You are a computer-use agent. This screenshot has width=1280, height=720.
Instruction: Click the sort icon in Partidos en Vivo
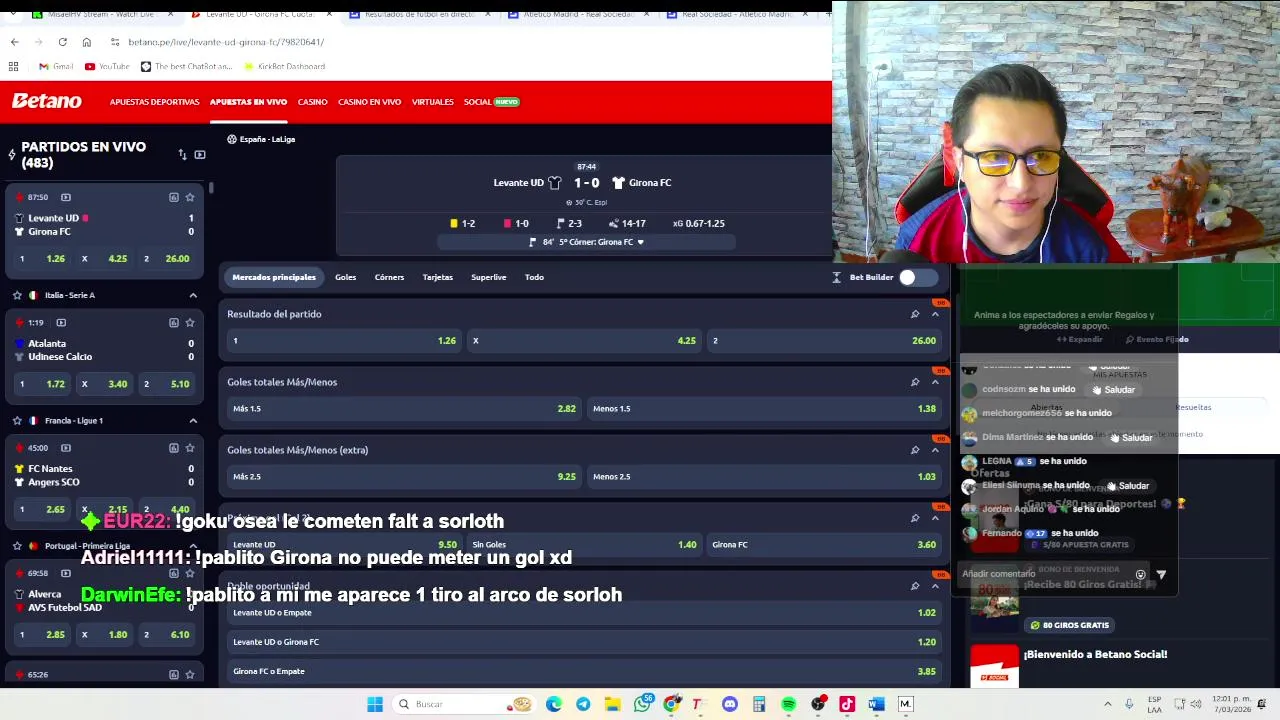(x=182, y=155)
